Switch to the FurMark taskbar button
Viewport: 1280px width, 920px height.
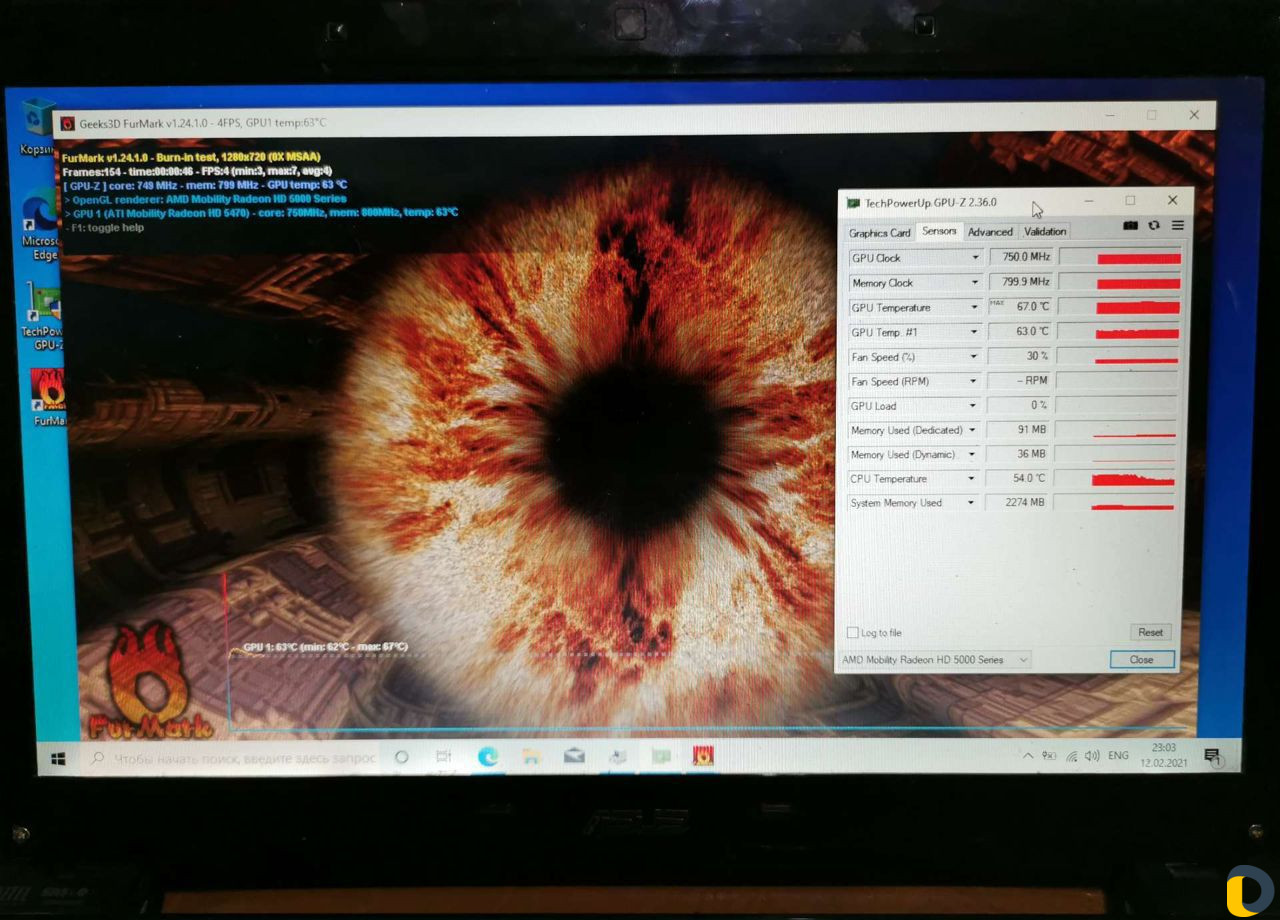[x=703, y=756]
